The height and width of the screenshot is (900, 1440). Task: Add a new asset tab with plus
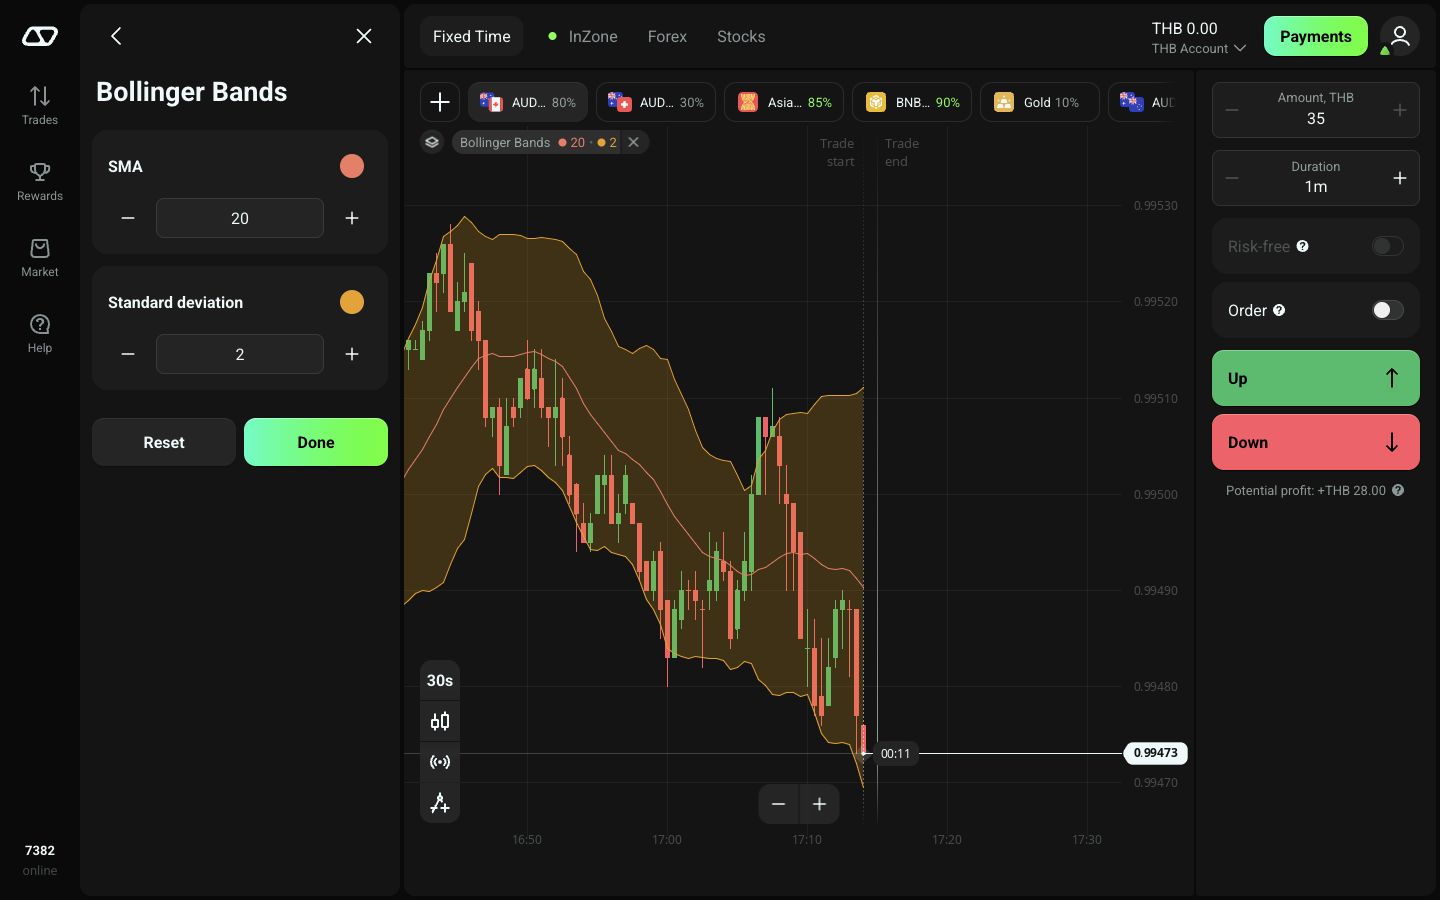[440, 102]
